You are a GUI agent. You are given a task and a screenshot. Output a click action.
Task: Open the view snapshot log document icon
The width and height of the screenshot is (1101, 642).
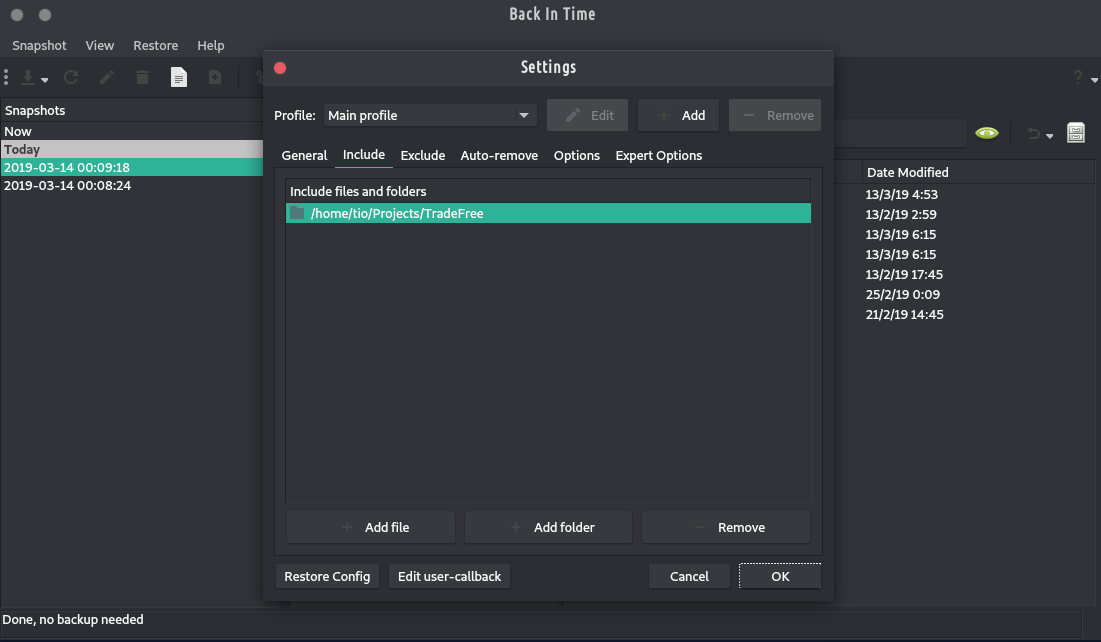(x=179, y=77)
